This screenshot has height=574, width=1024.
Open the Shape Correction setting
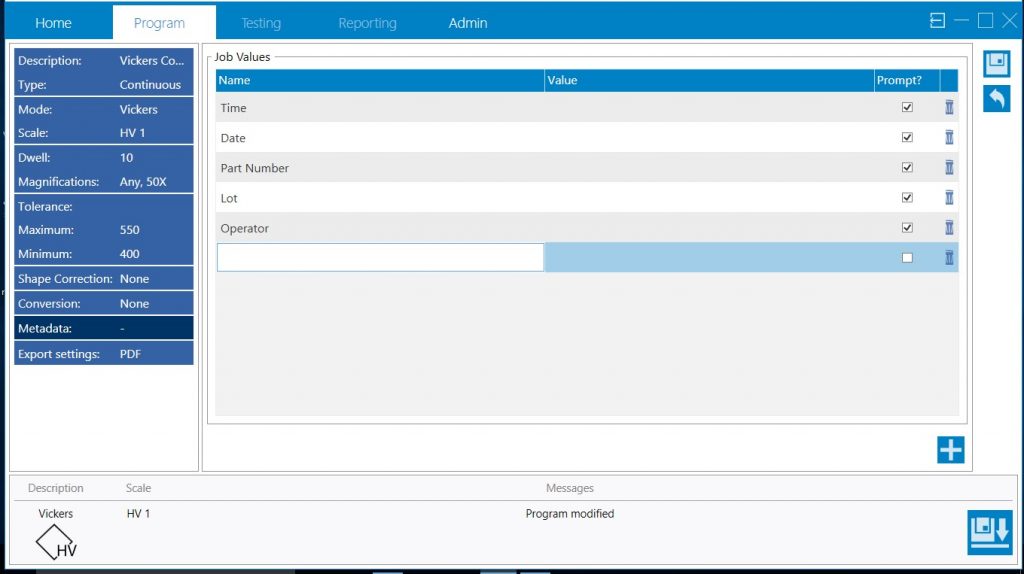(x=103, y=279)
